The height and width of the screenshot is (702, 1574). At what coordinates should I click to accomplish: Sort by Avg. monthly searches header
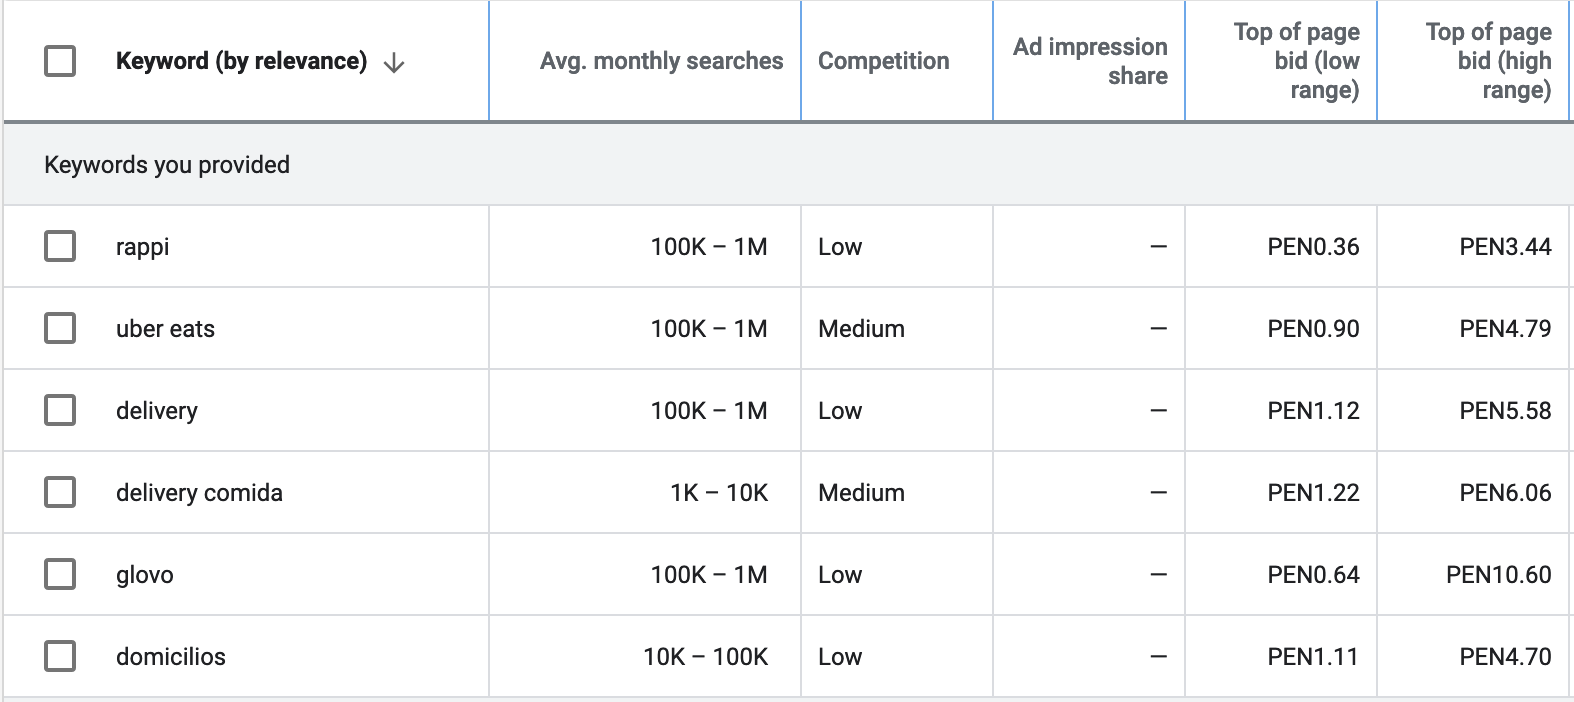661,61
